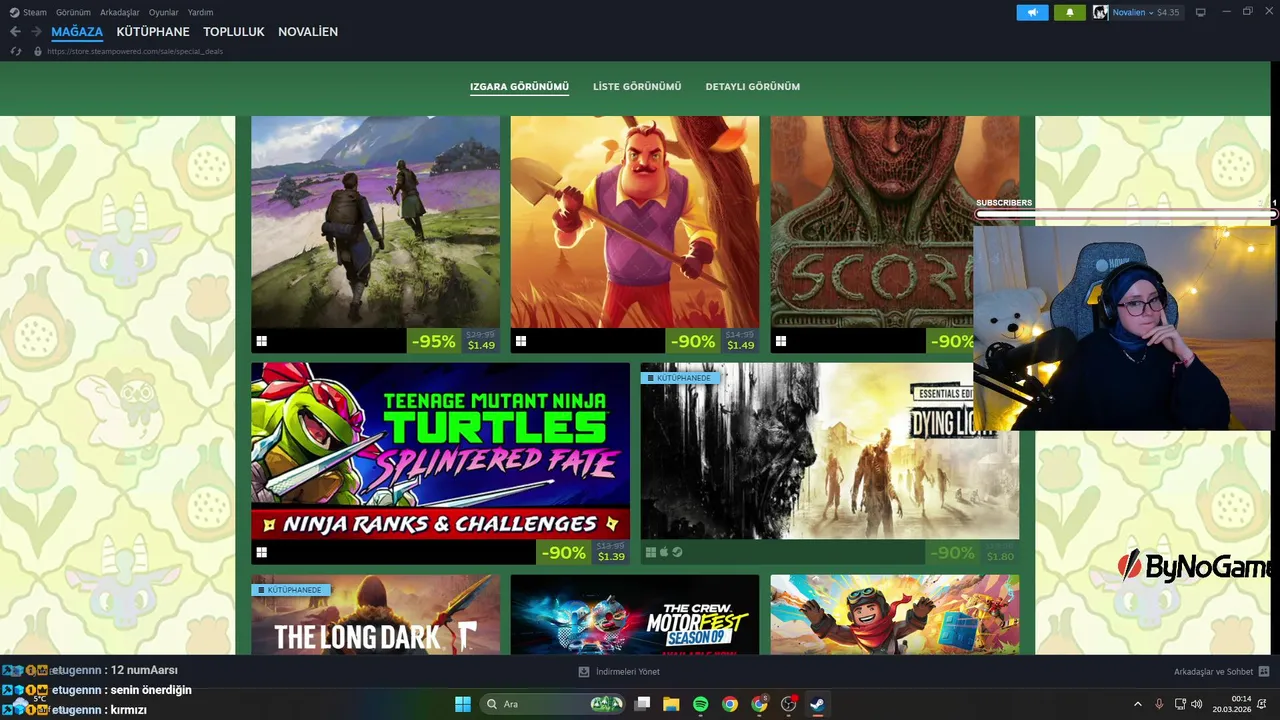1280x720 pixels.
Task: Open the Windows Start menu
Action: coord(463,704)
